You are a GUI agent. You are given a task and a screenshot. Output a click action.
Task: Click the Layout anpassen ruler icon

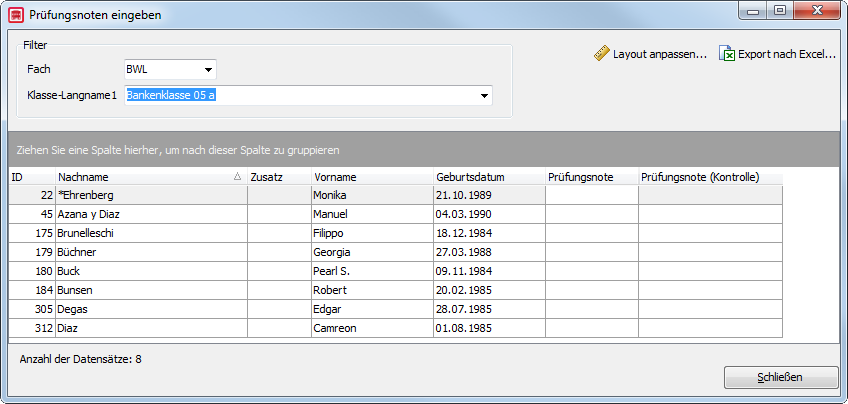[601, 54]
